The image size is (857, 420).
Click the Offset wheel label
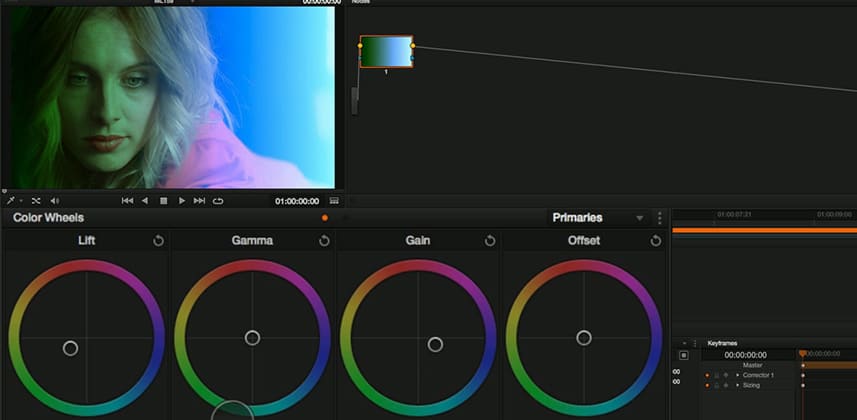[x=584, y=241]
